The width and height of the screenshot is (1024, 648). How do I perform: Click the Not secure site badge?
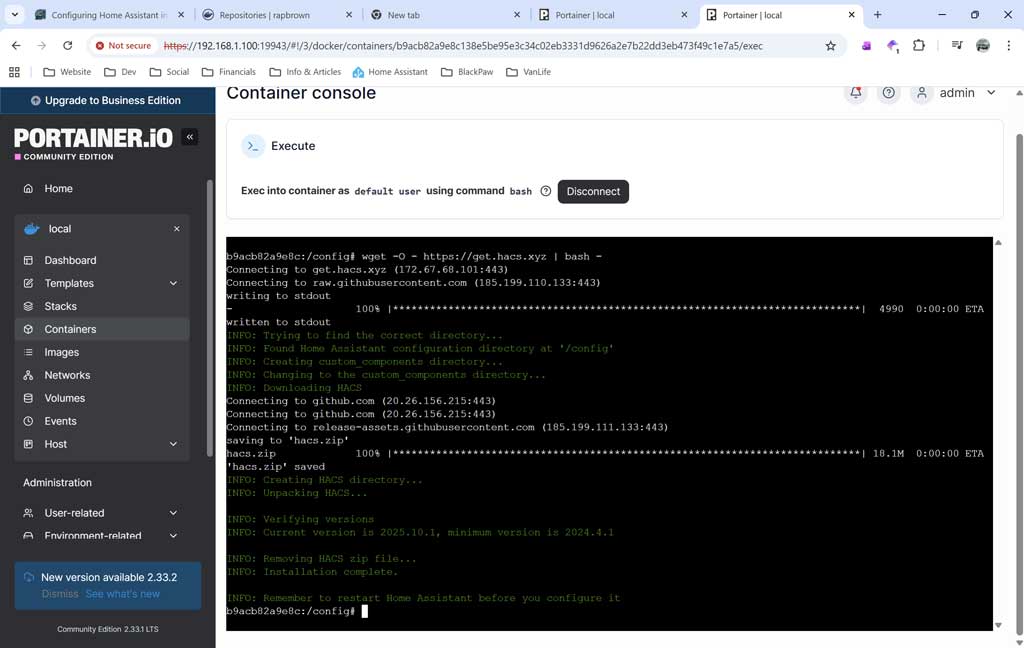click(x=123, y=45)
